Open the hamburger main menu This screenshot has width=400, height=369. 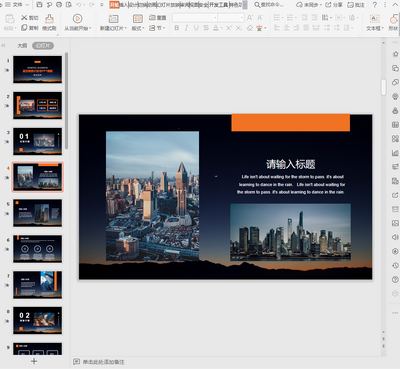tap(7, 5)
